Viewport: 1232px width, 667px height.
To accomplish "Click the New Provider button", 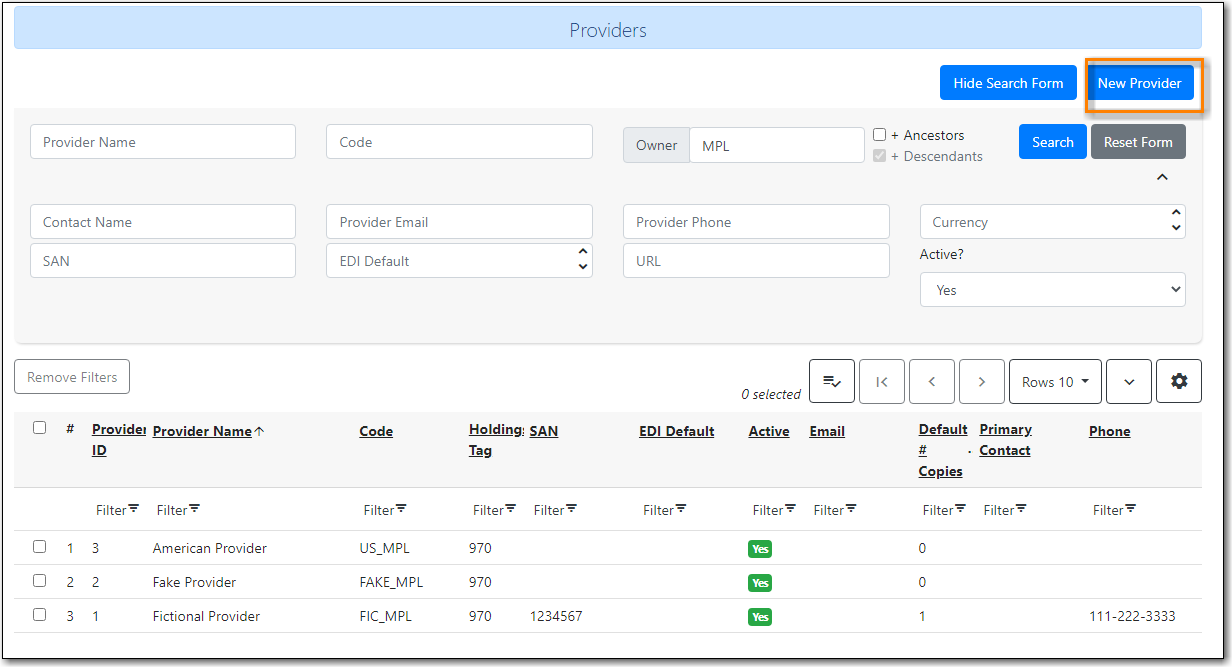I will tap(1139, 83).
